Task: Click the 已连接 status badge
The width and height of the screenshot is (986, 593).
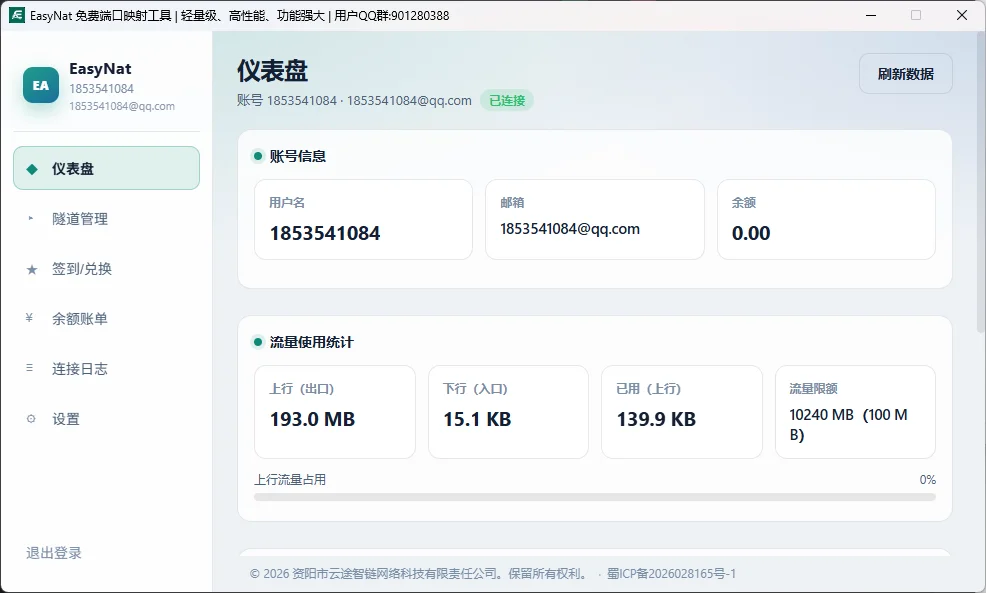Action: point(507,101)
